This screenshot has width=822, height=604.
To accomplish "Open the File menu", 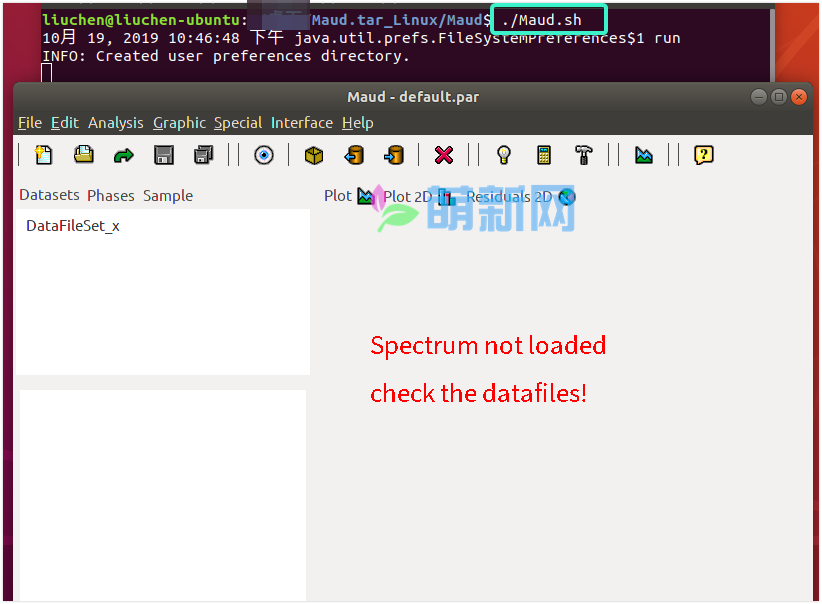I will (30, 123).
